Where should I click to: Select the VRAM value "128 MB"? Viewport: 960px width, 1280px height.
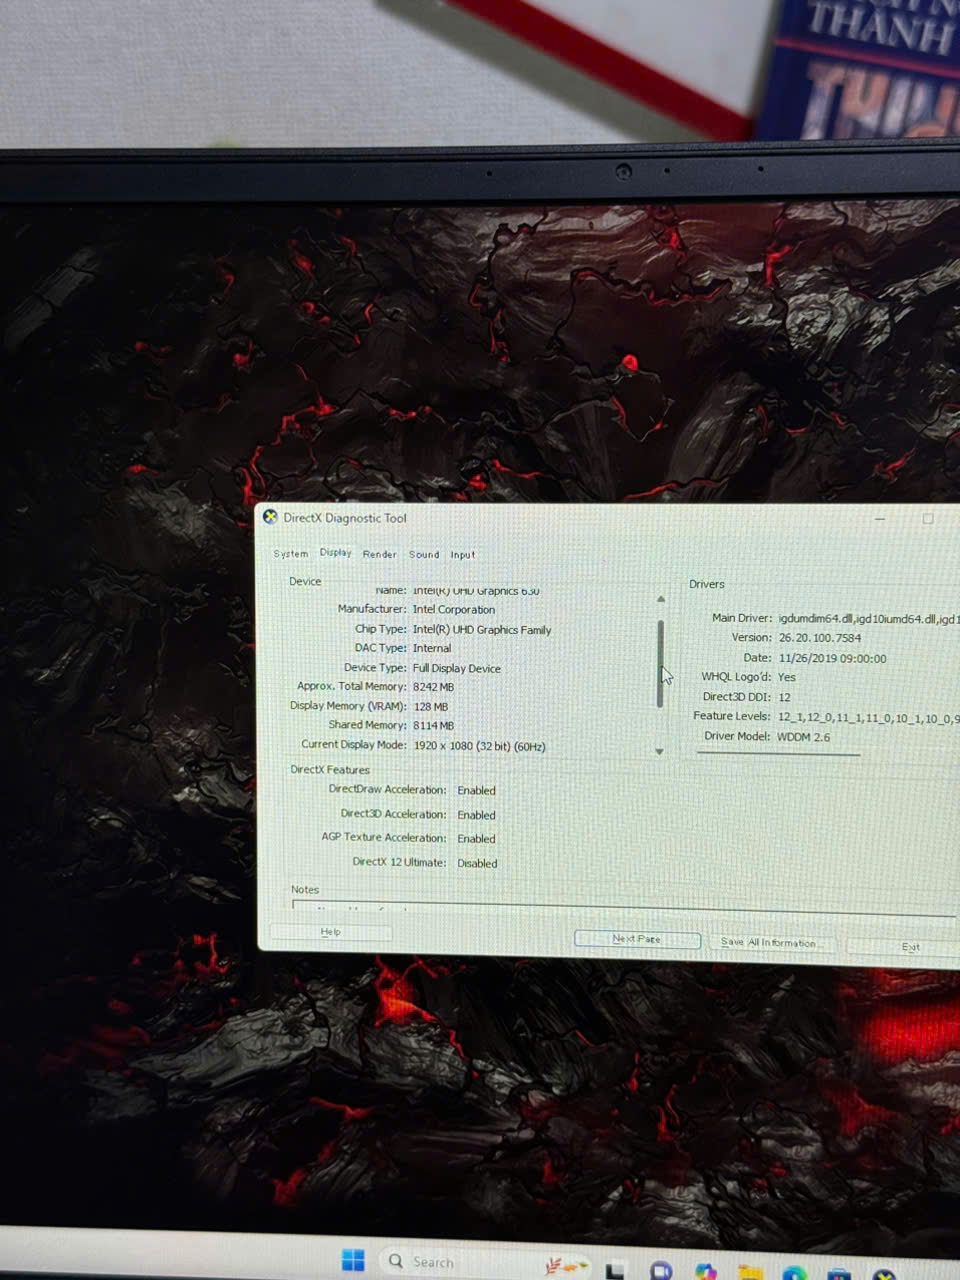pos(431,706)
